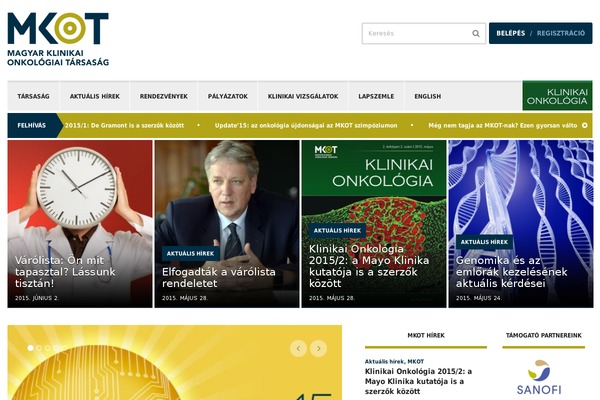Open the Társaság menu
The width and height of the screenshot is (600, 400).
(x=33, y=96)
